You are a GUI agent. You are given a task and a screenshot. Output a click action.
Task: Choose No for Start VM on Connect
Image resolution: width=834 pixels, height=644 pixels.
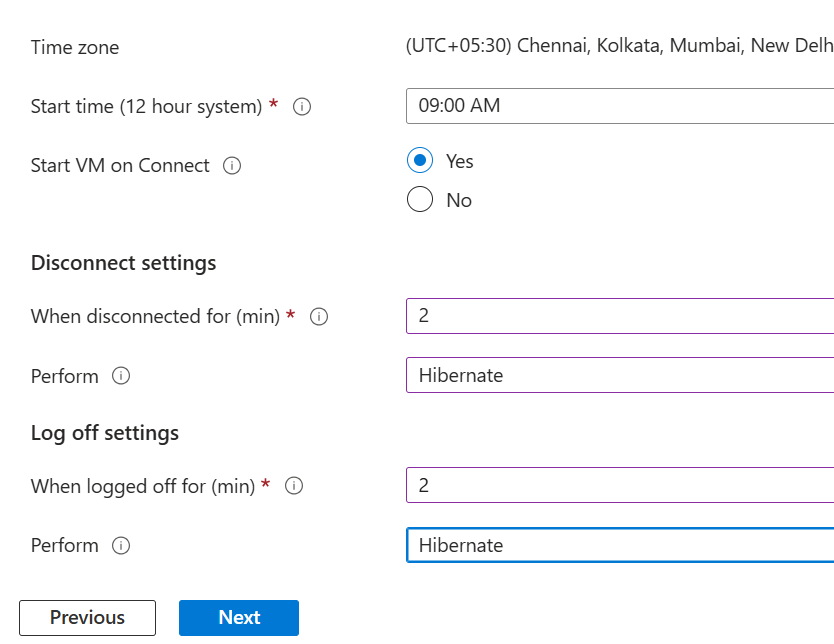(x=420, y=199)
